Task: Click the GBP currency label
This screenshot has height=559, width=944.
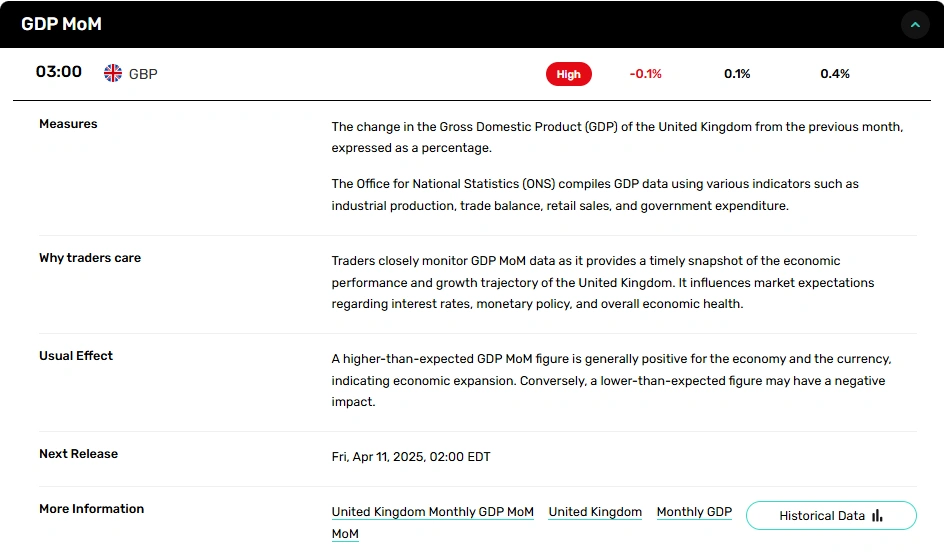Action: pyautogui.click(x=143, y=74)
